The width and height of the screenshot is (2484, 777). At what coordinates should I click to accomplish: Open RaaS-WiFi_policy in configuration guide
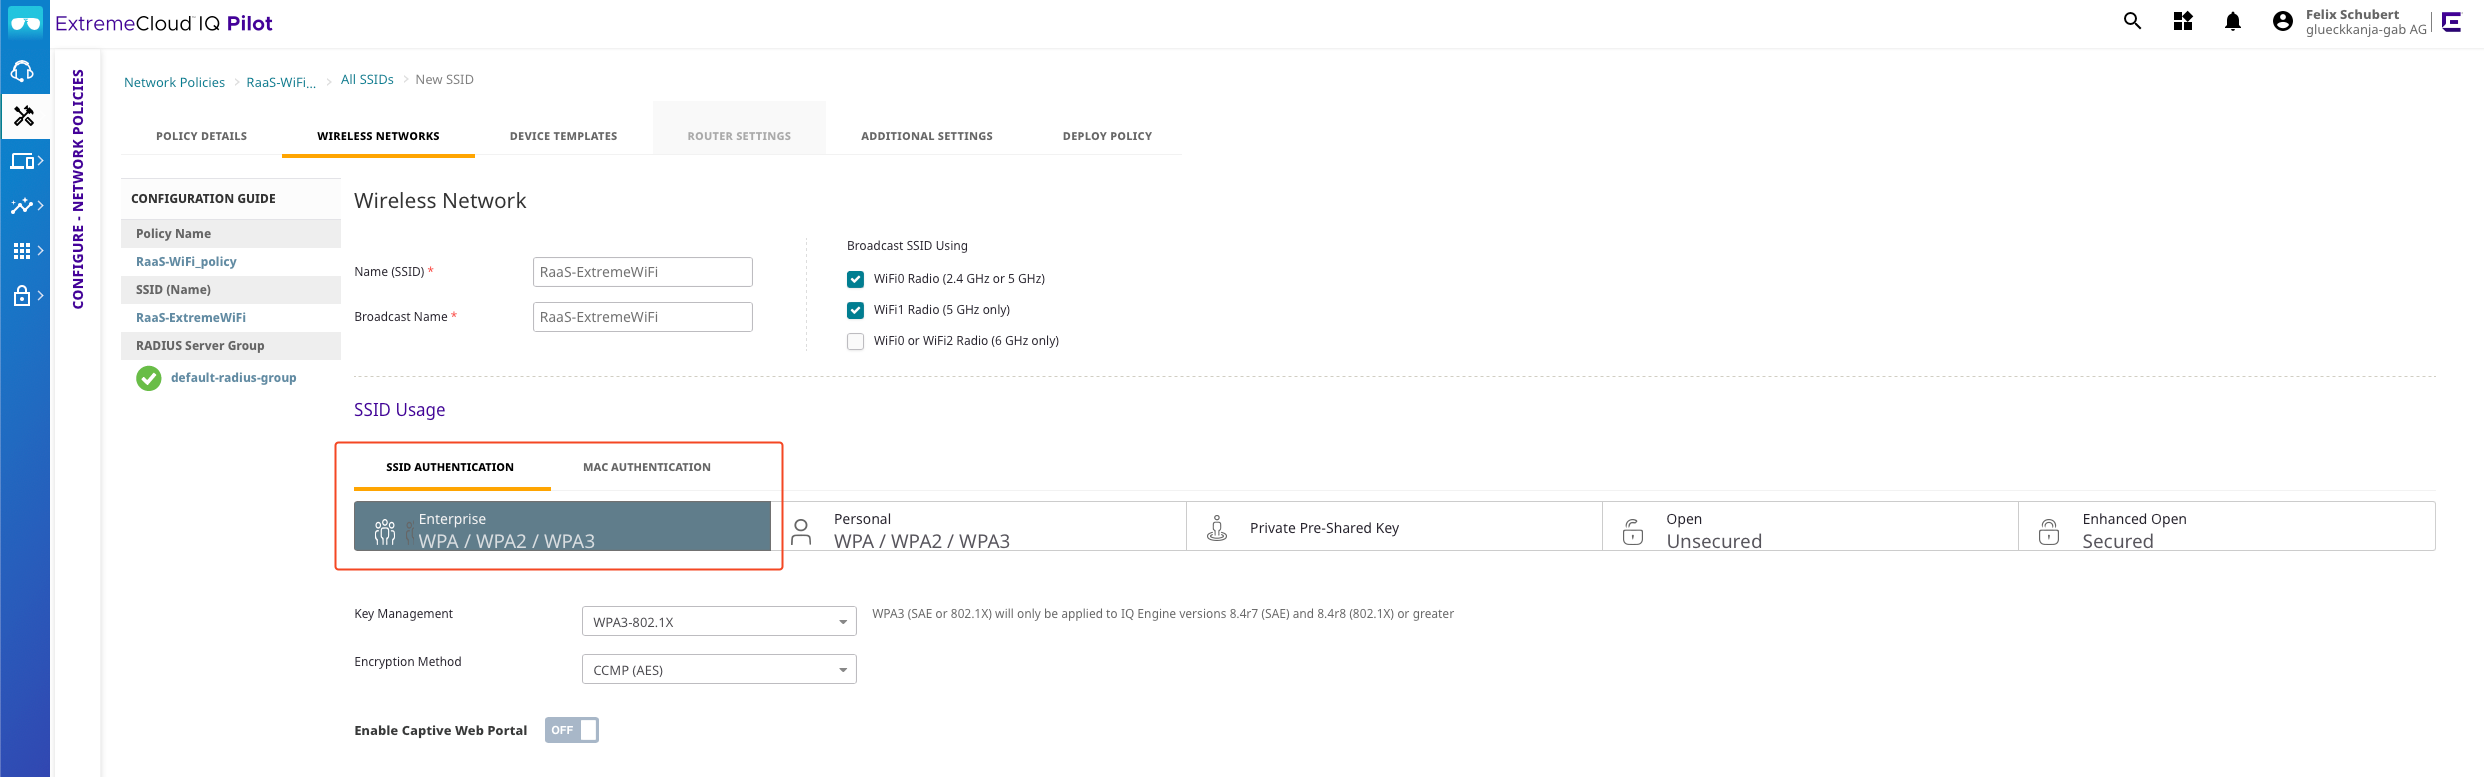point(186,261)
